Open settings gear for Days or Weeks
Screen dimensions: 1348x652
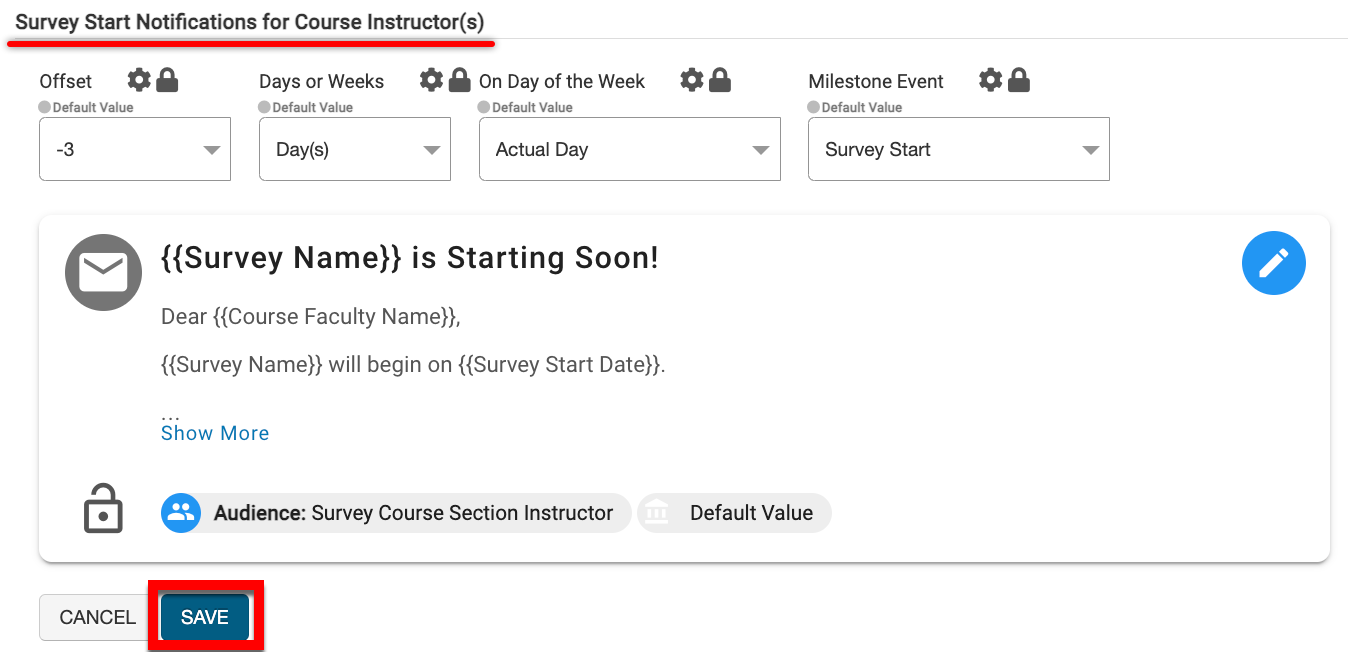(x=431, y=81)
